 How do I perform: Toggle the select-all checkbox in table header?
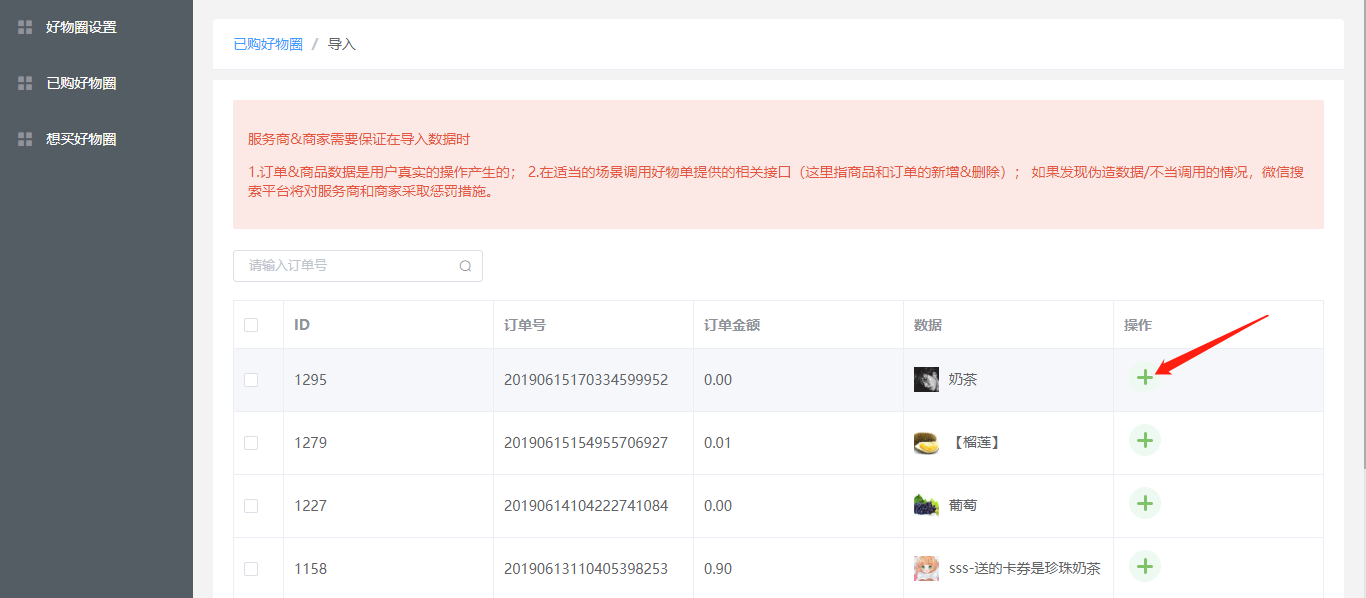(x=251, y=325)
